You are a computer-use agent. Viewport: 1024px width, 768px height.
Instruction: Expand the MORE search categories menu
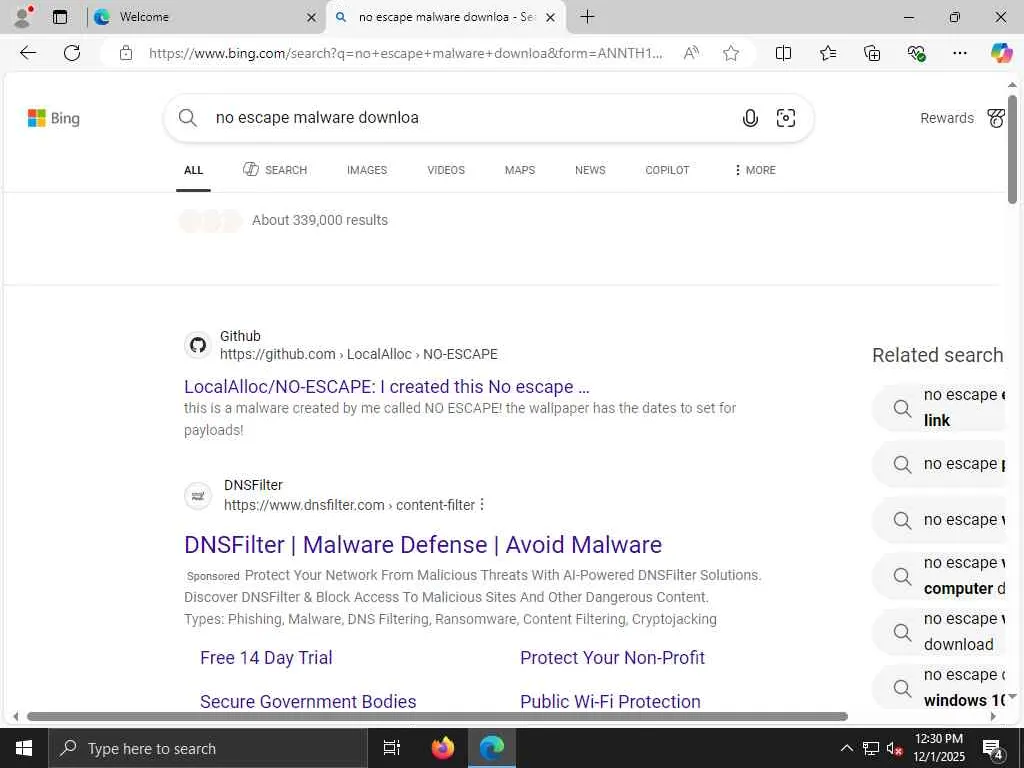click(755, 170)
